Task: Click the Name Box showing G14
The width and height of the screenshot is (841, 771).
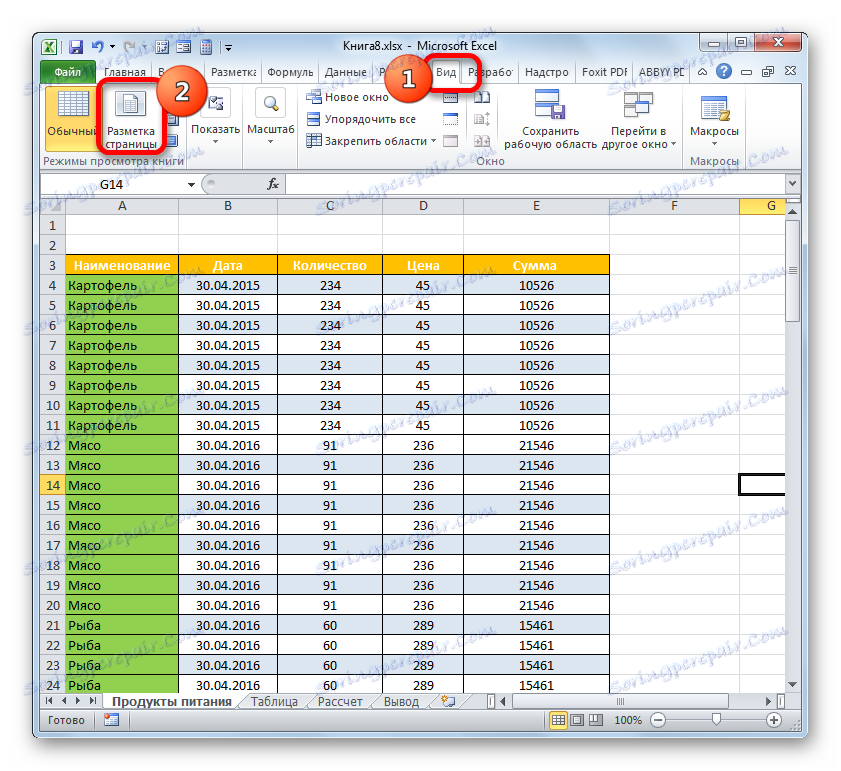Action: click(x=112, y=185)
